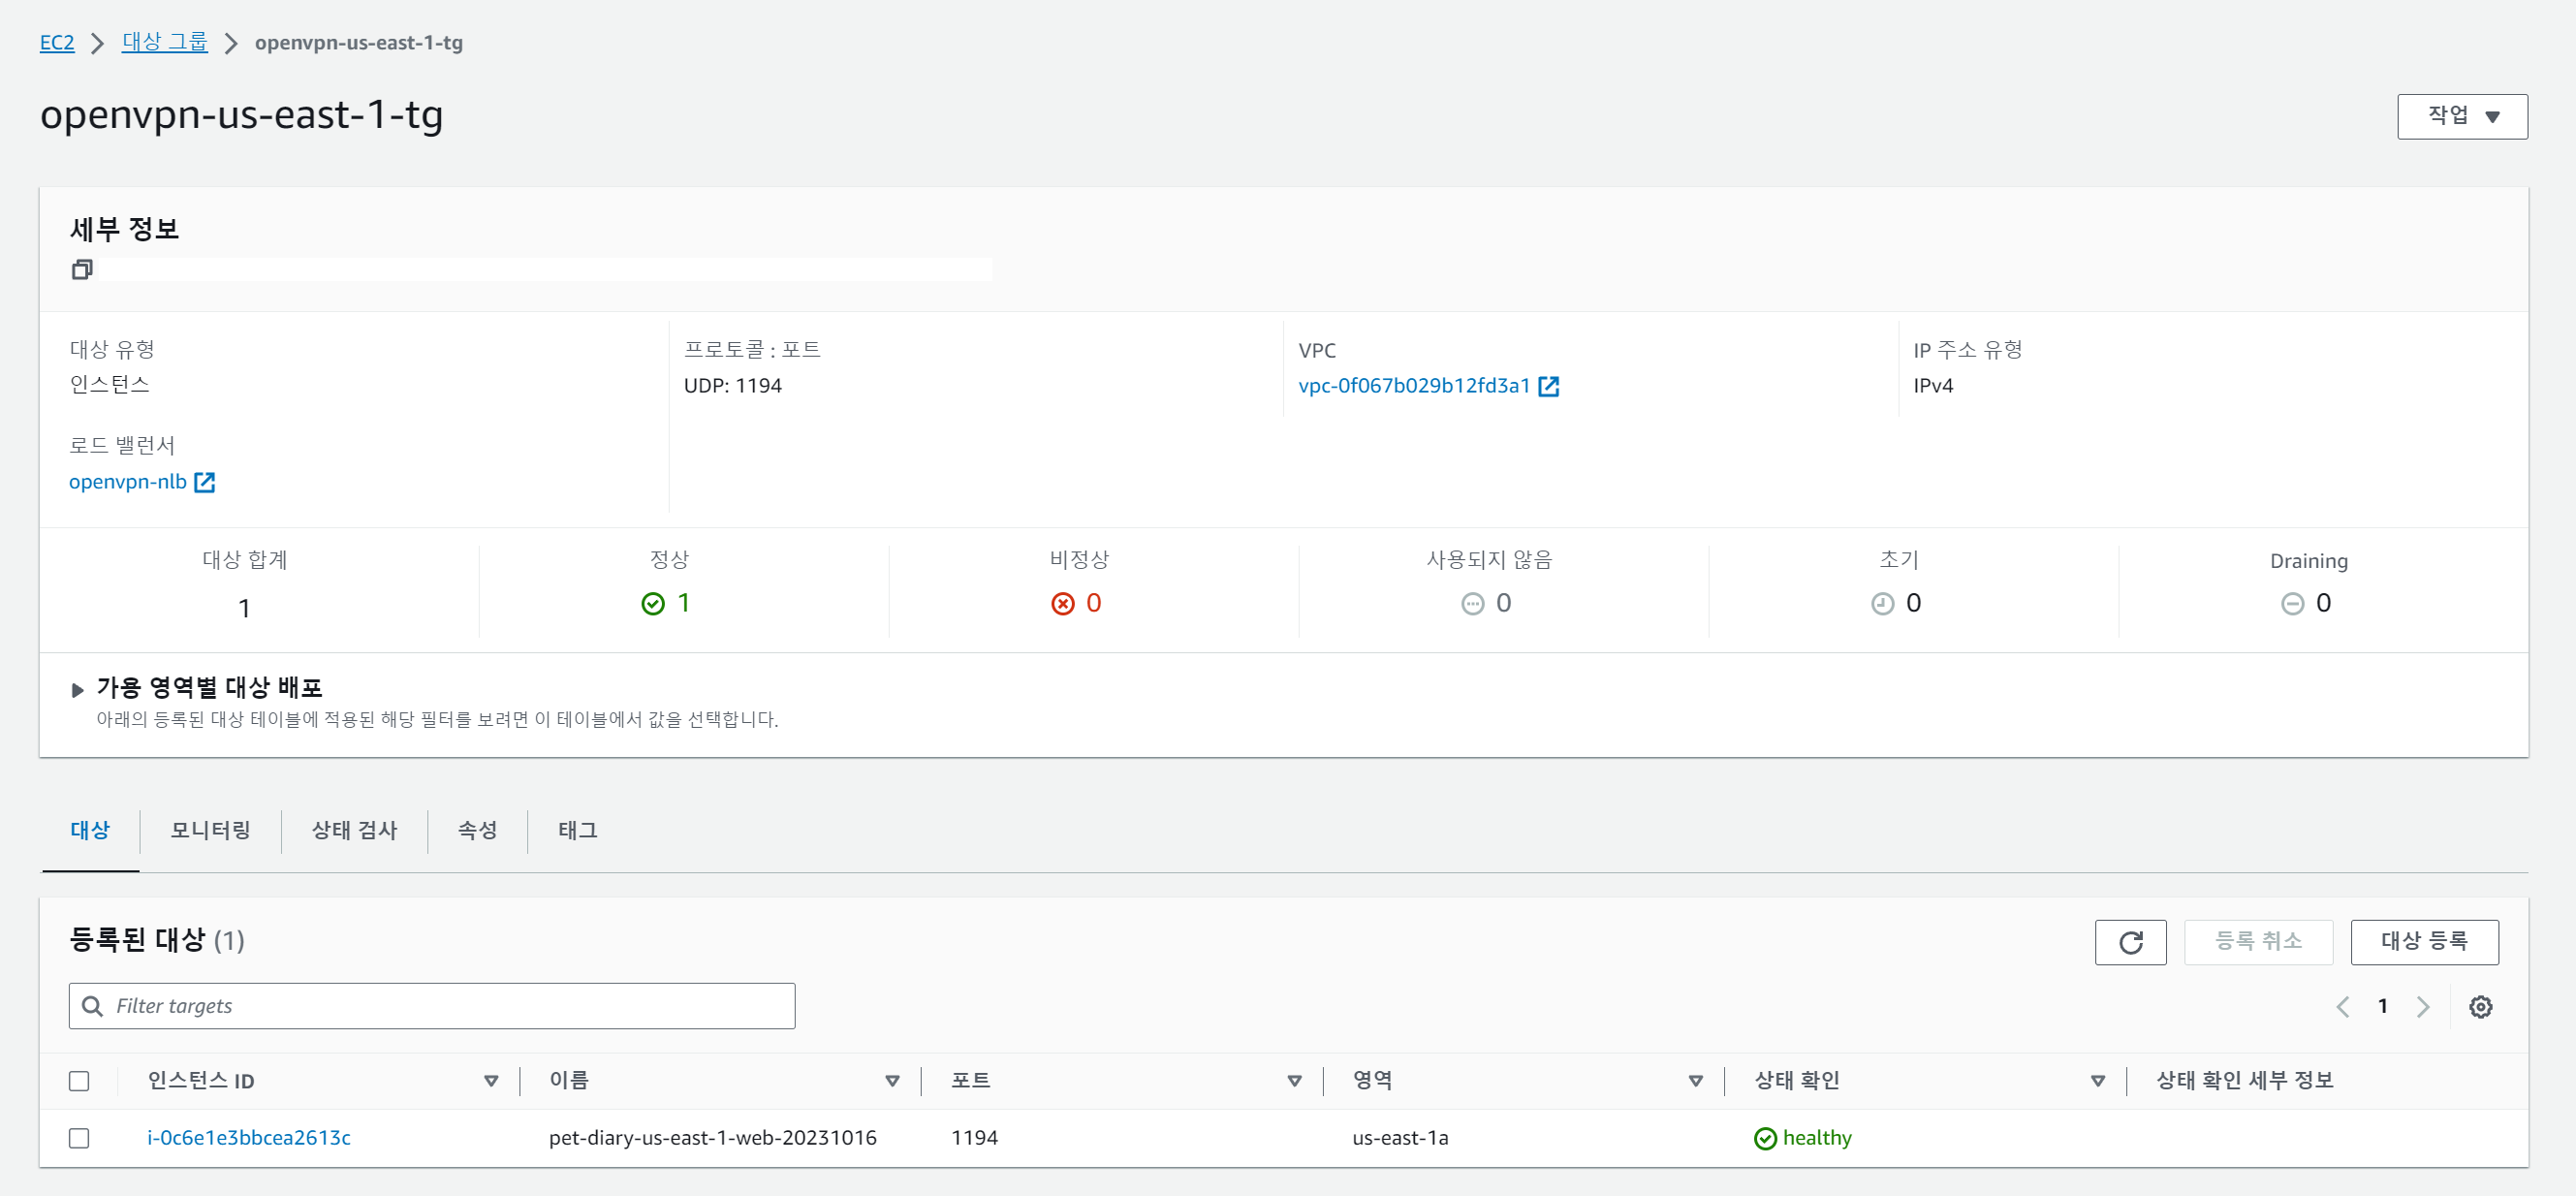
Task: Click the 비정상 count value 0
Action: [x=1094, y=603]
